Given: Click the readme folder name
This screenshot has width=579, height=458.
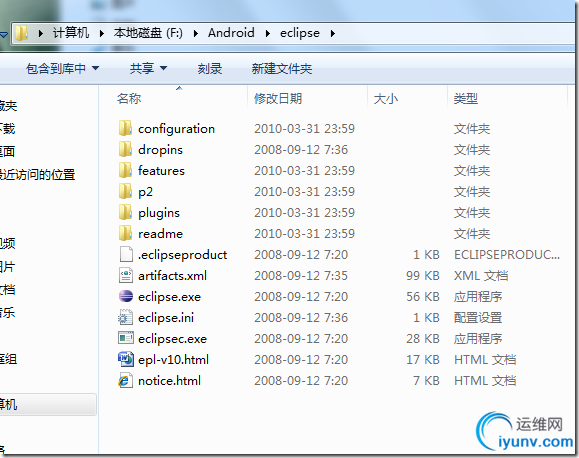Looking at the screenshot, I should click(161, 234).
